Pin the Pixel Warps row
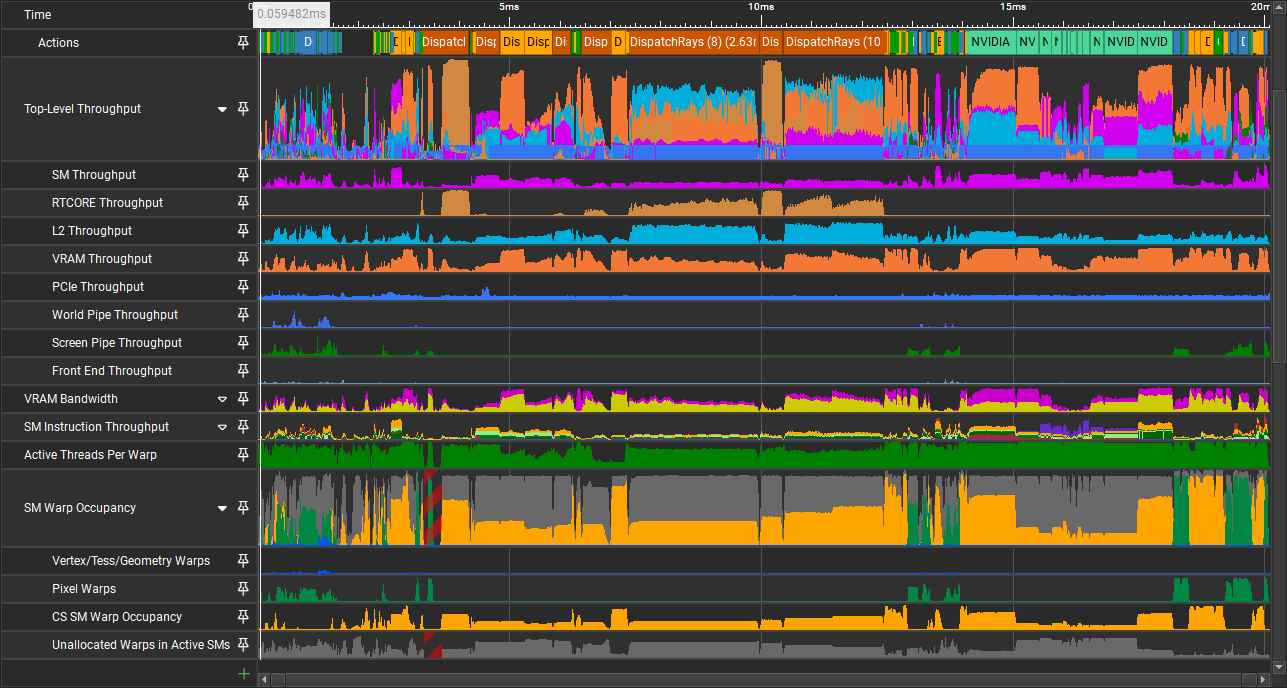Viewport: 1287px width, 688px height. [243, 589]
